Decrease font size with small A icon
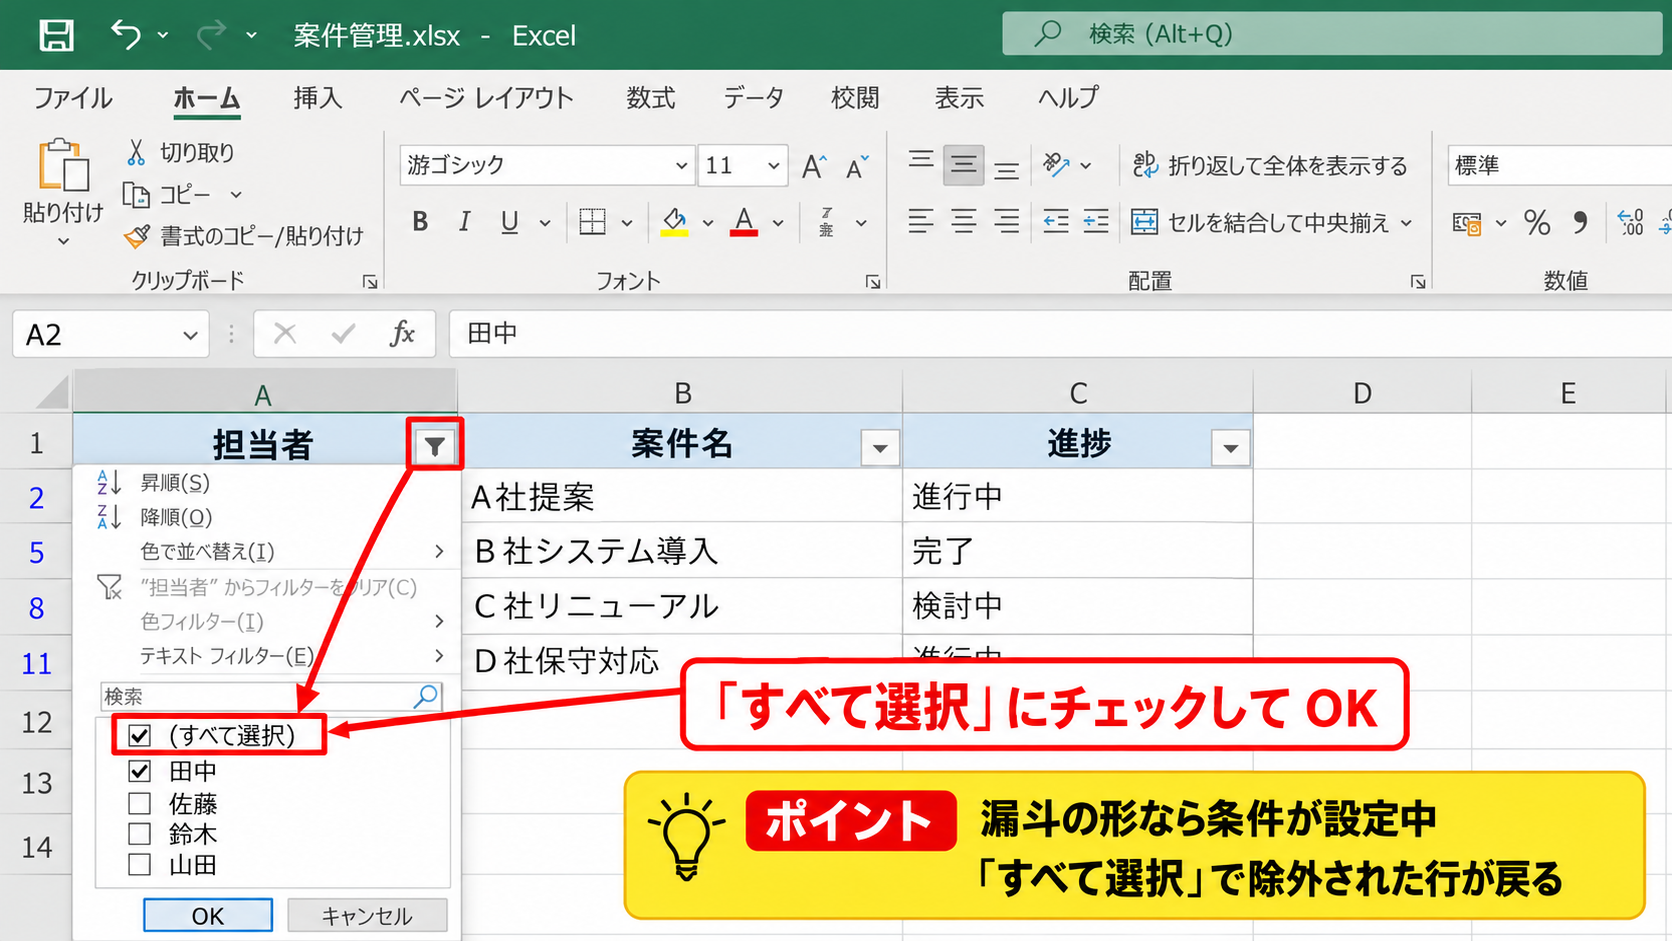The height and width of the screenshot is (941, 1672). pyautogui.click(x=857, y=166)
